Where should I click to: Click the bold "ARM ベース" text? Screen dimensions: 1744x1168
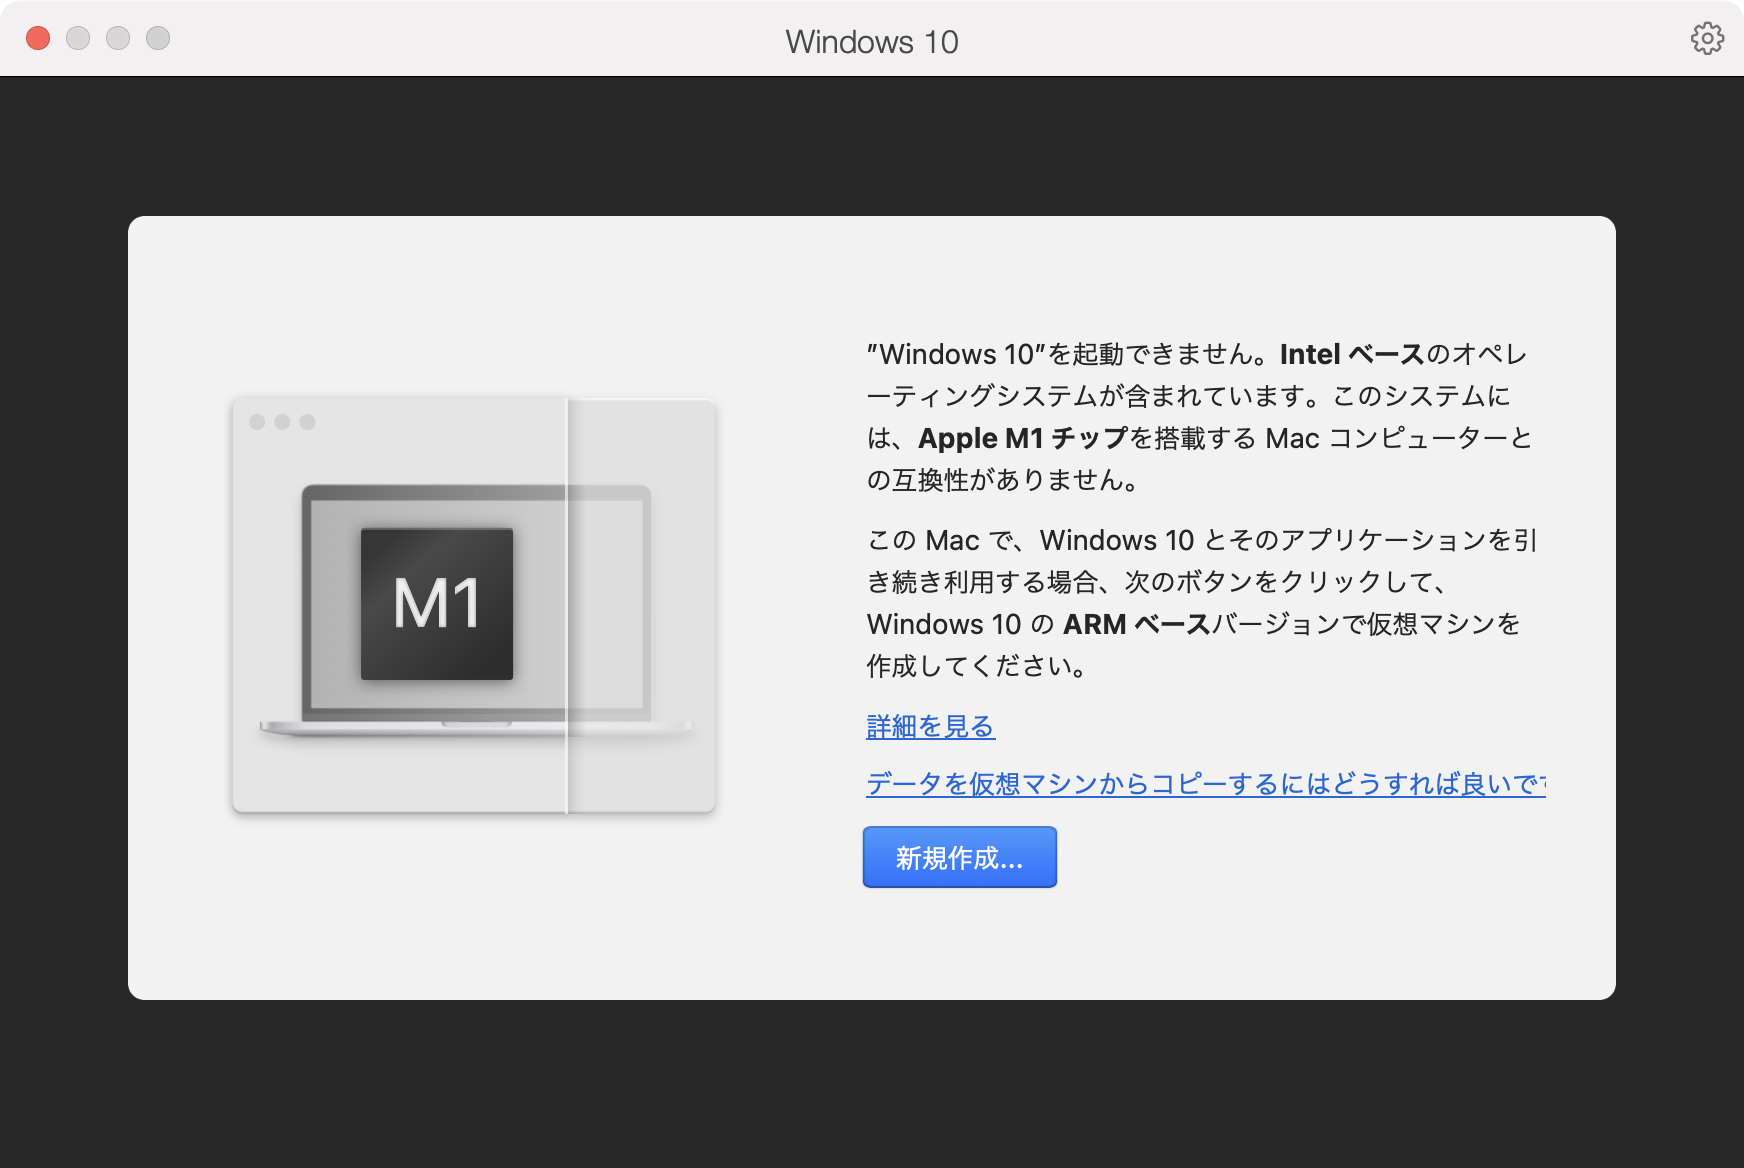1137,625
